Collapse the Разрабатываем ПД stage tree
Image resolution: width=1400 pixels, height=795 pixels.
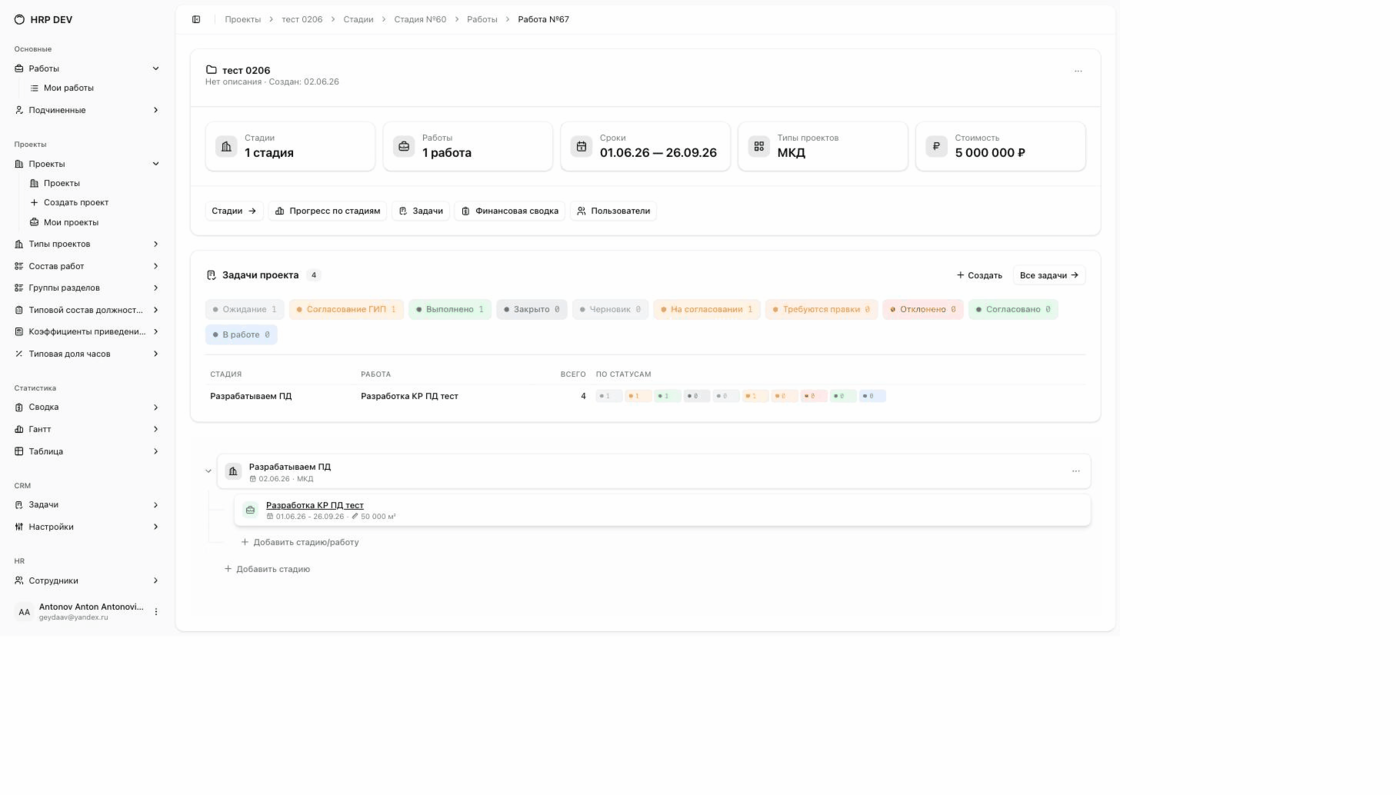(x=208, y=471)
